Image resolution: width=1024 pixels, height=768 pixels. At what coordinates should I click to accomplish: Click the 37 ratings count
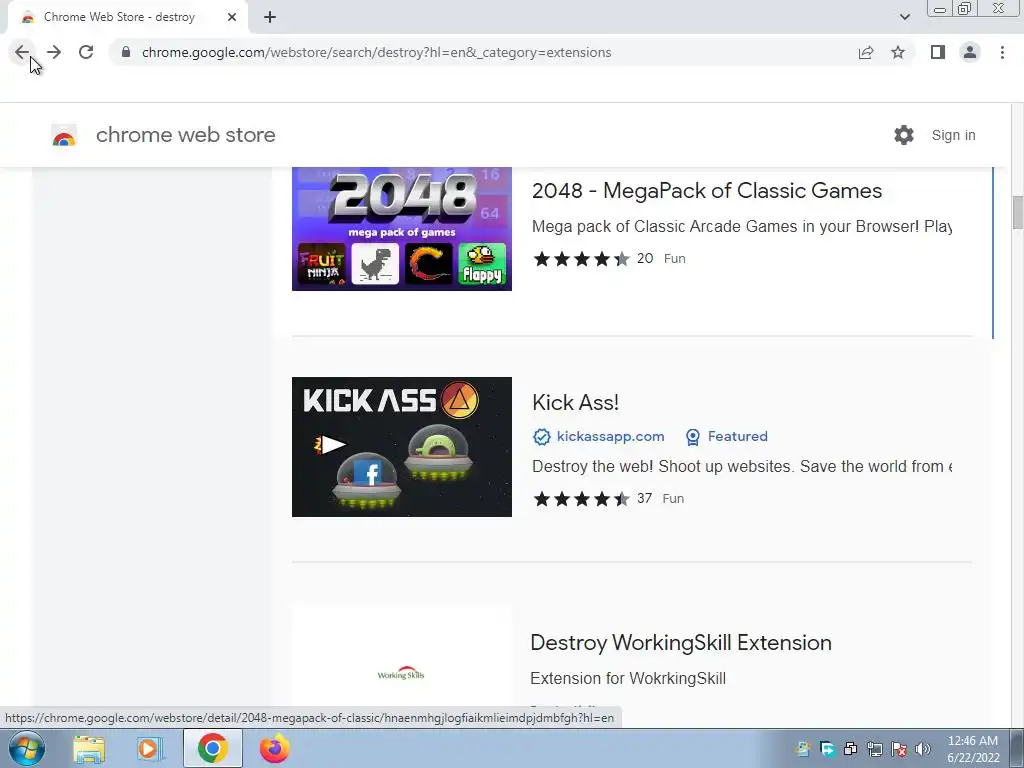tap(645, 499)
